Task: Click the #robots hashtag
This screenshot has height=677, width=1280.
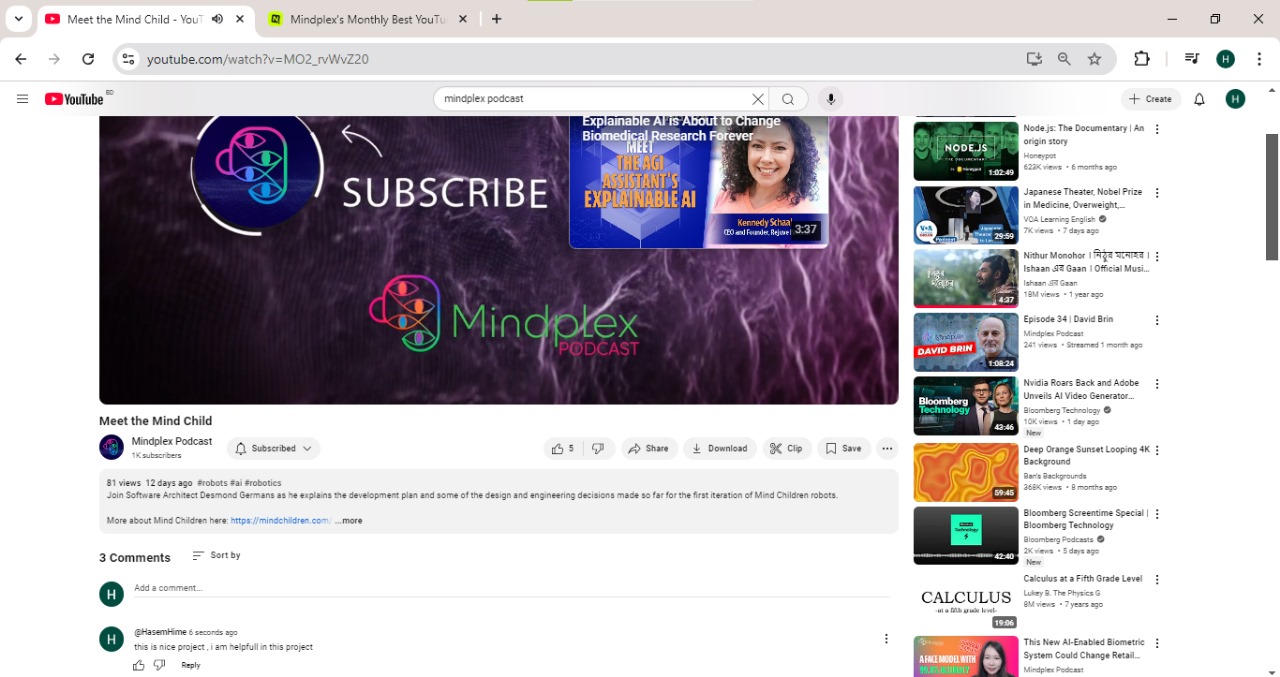Action: point(211,483)
